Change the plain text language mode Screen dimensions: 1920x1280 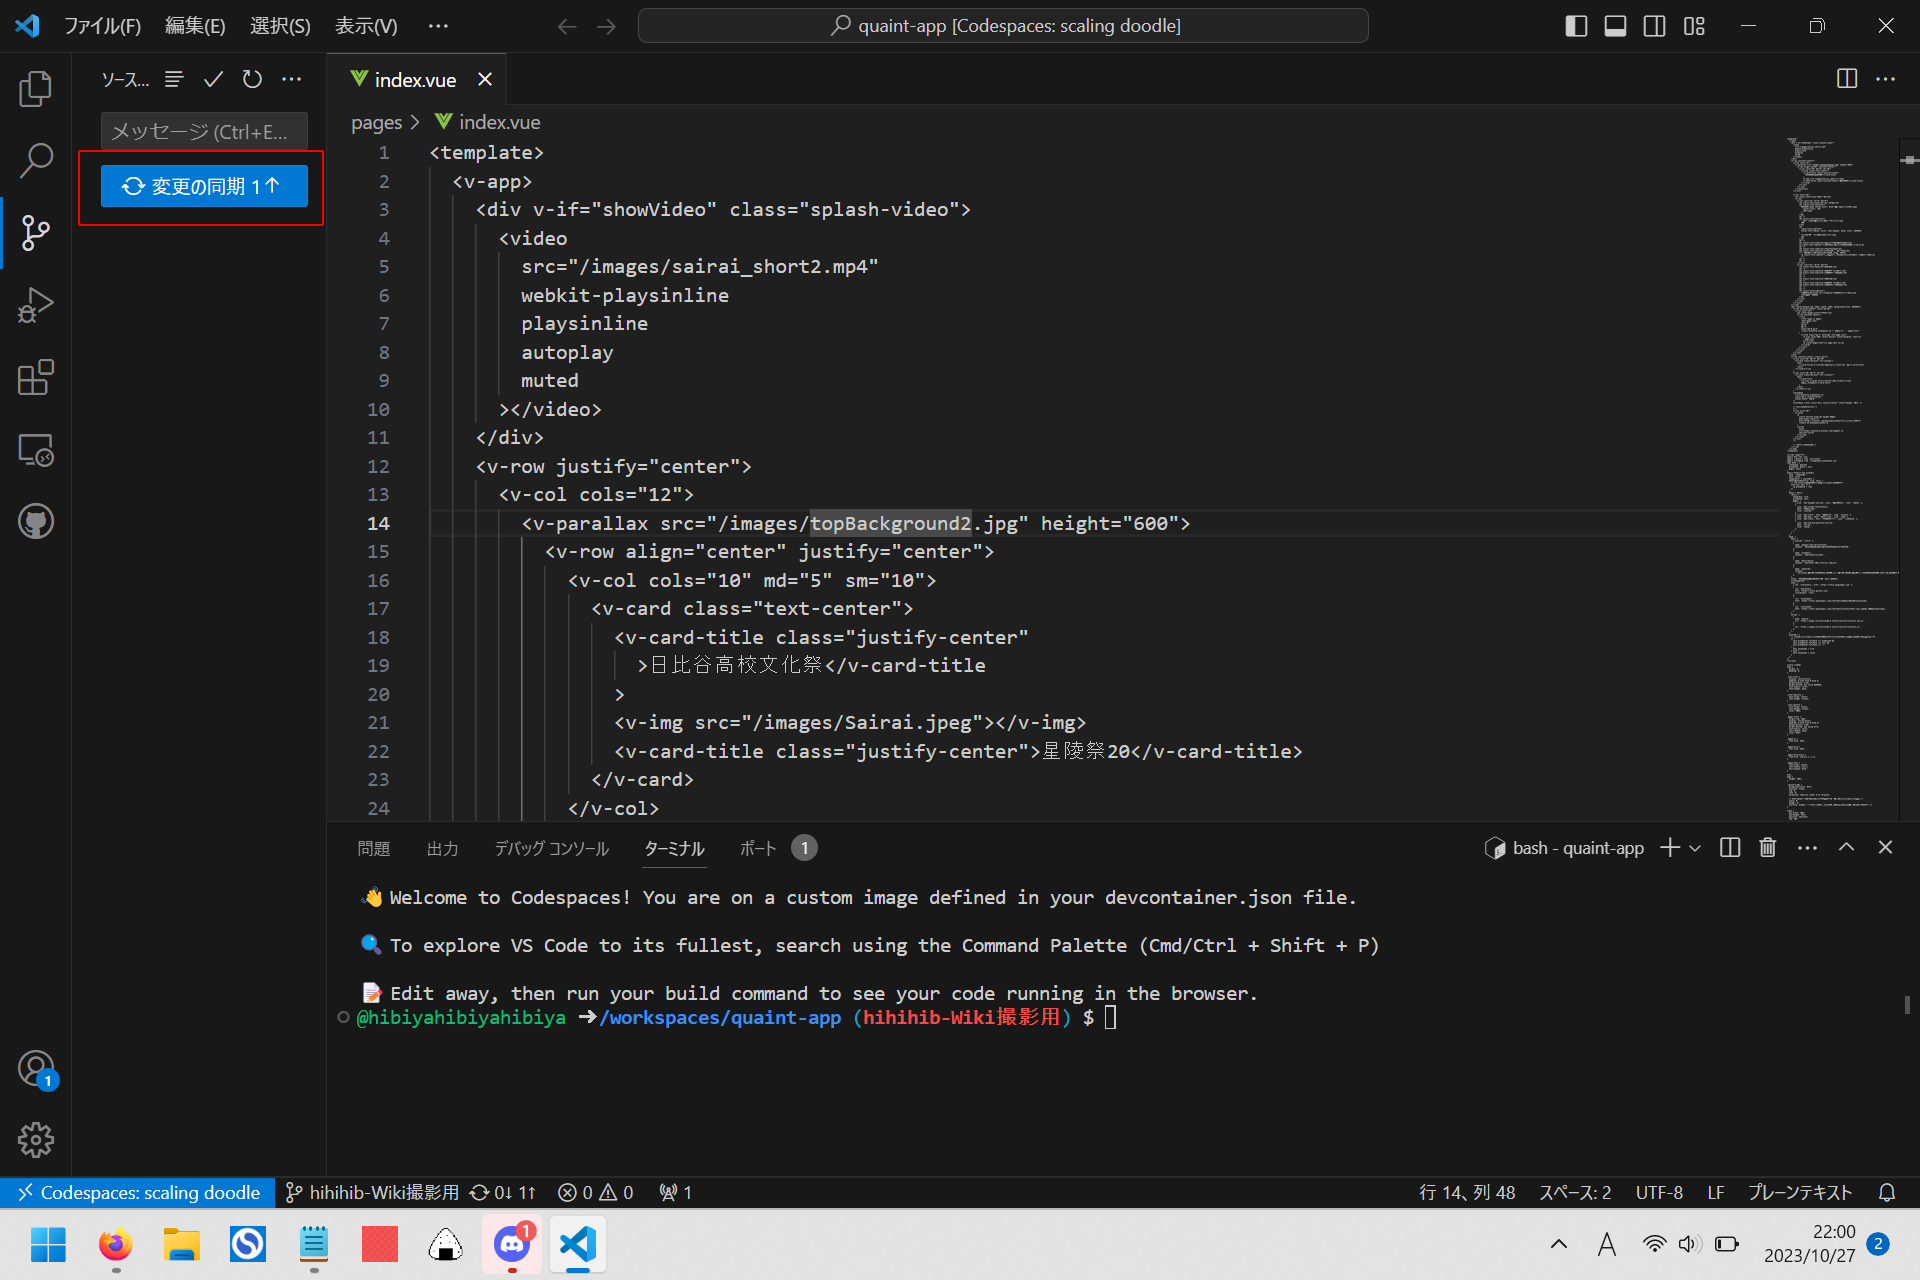click(x=1800, y=1192)
